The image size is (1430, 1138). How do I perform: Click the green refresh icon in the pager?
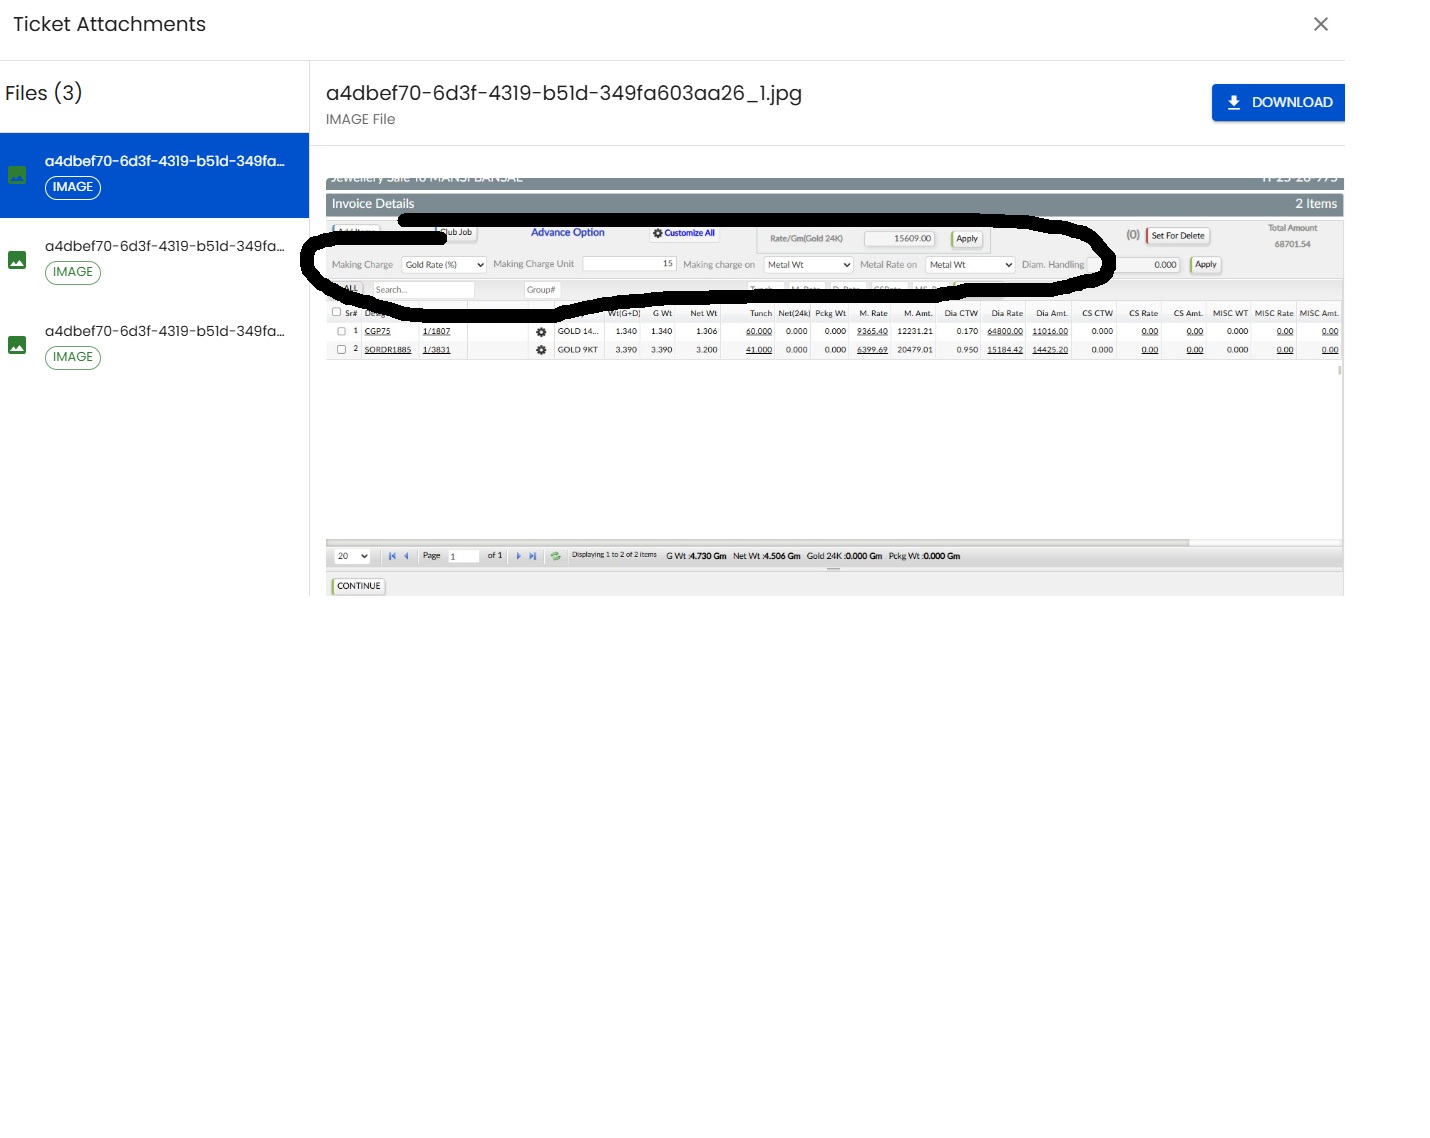pos(556,556)
